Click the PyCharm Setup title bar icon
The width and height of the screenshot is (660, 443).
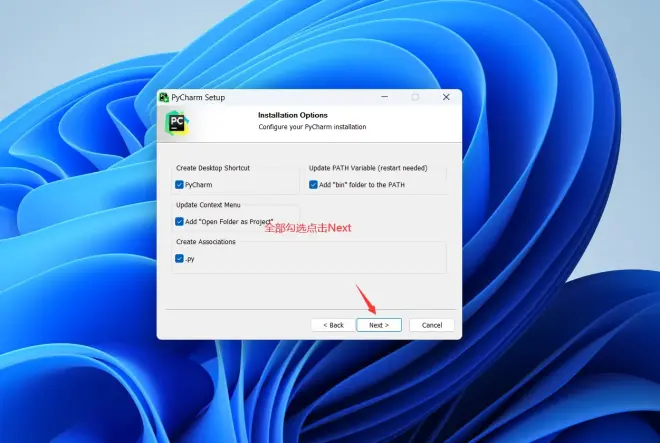pyautogui.click(x=164, y=97)
